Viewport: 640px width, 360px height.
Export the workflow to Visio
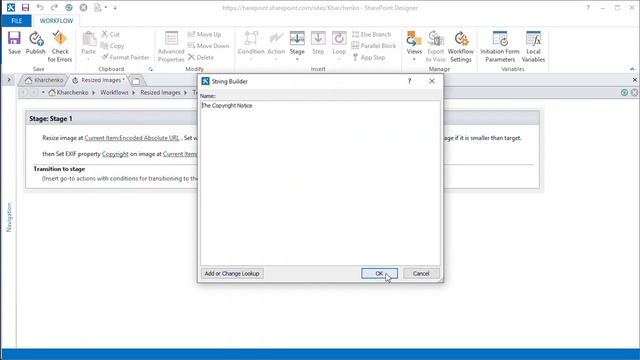[436, 47]
